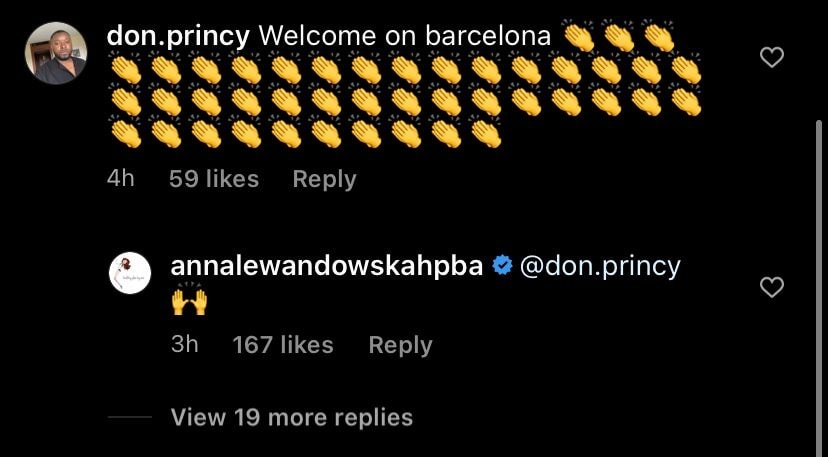Click the line left of 'View 19 more replies'

(x=129, y=417)
